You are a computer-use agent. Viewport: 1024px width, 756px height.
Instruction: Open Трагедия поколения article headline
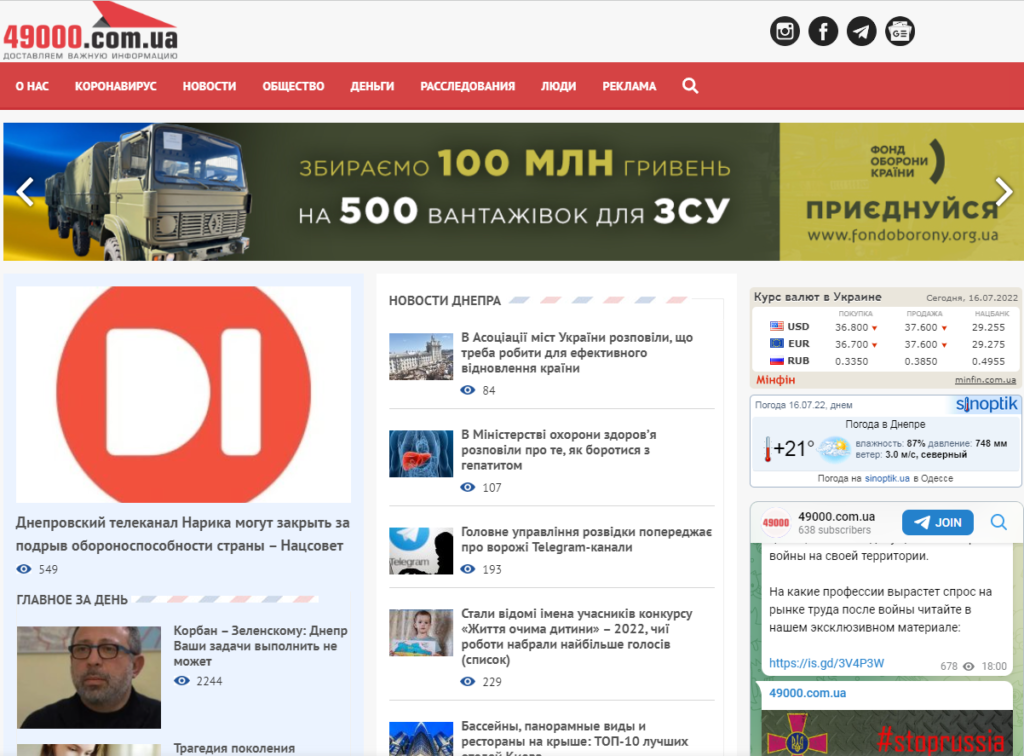(x=234, y=748)
